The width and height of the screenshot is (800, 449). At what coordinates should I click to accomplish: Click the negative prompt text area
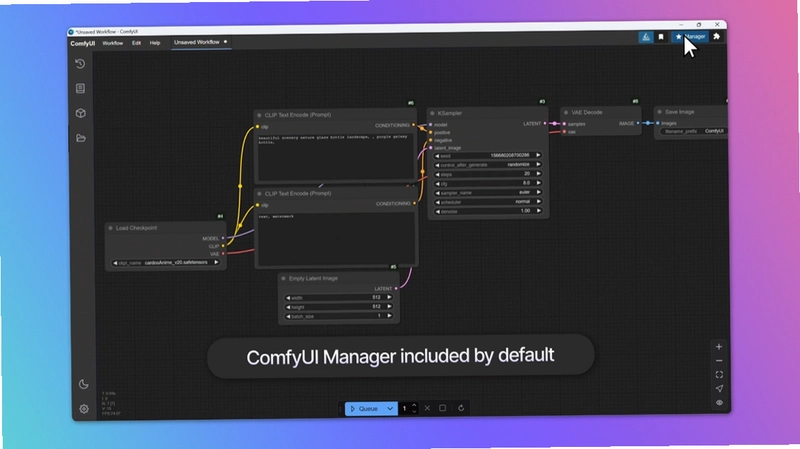336,239
